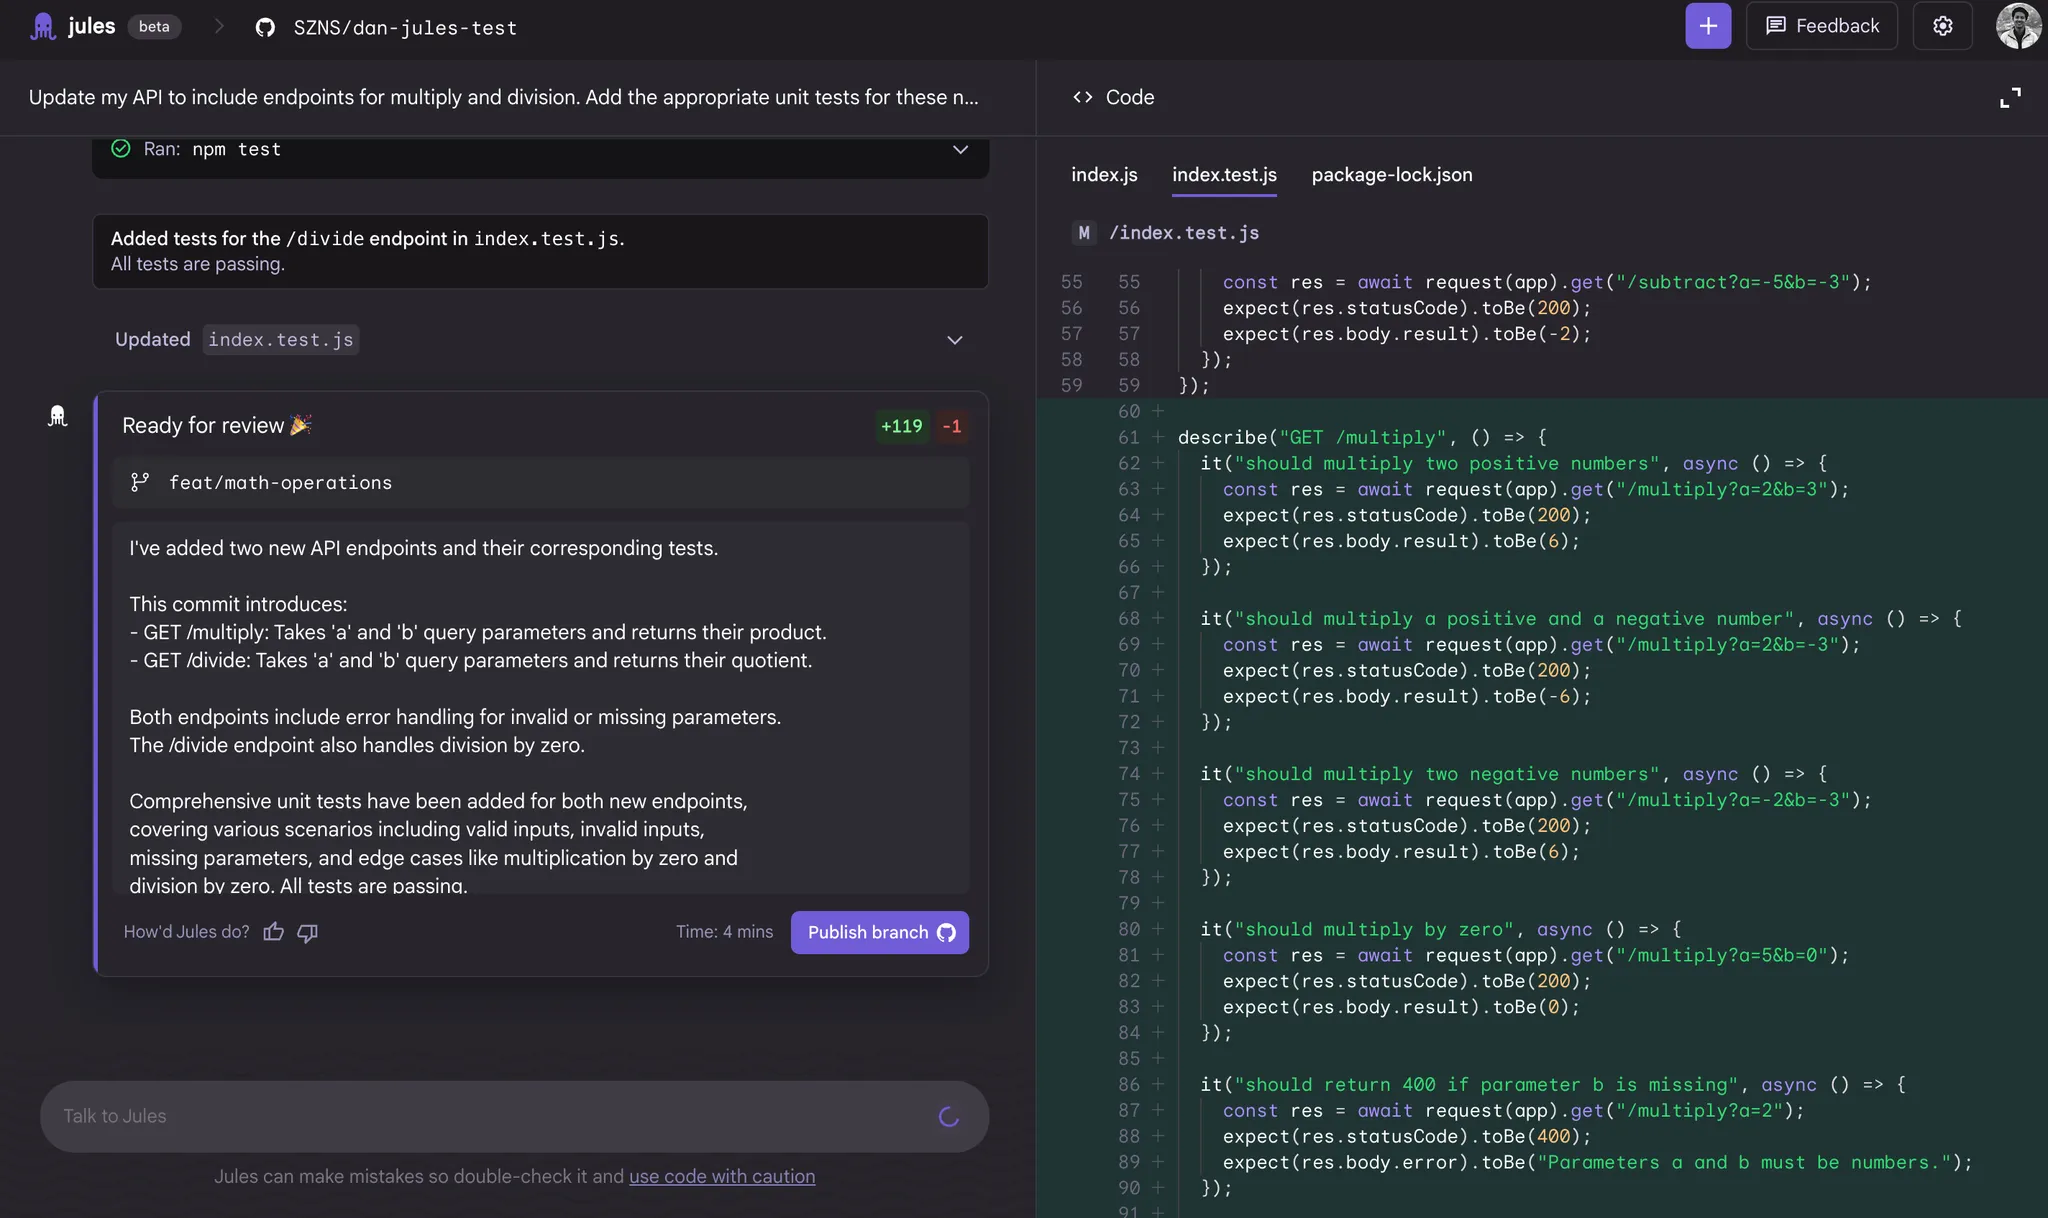Click Jules avatar beside Ready for review
Viewport: 2048px width, 1218px height.
[x=58, y=416]
